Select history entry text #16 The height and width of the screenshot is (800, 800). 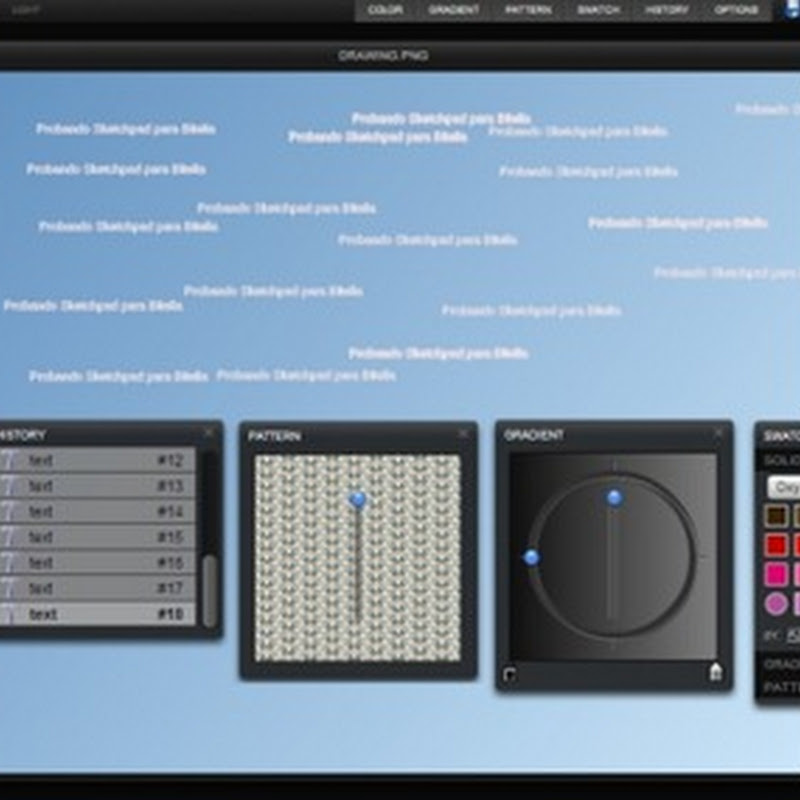pyautogui.click(x=97, y=563)
